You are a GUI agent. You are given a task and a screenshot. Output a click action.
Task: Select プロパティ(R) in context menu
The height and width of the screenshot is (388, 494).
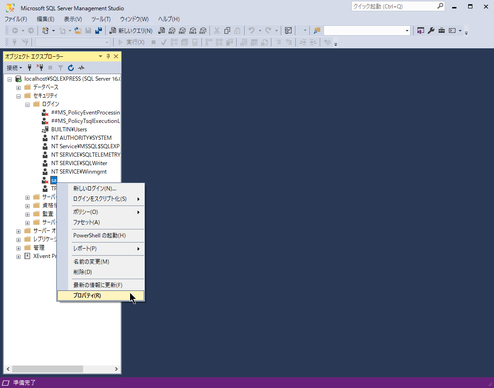[101, 296]
